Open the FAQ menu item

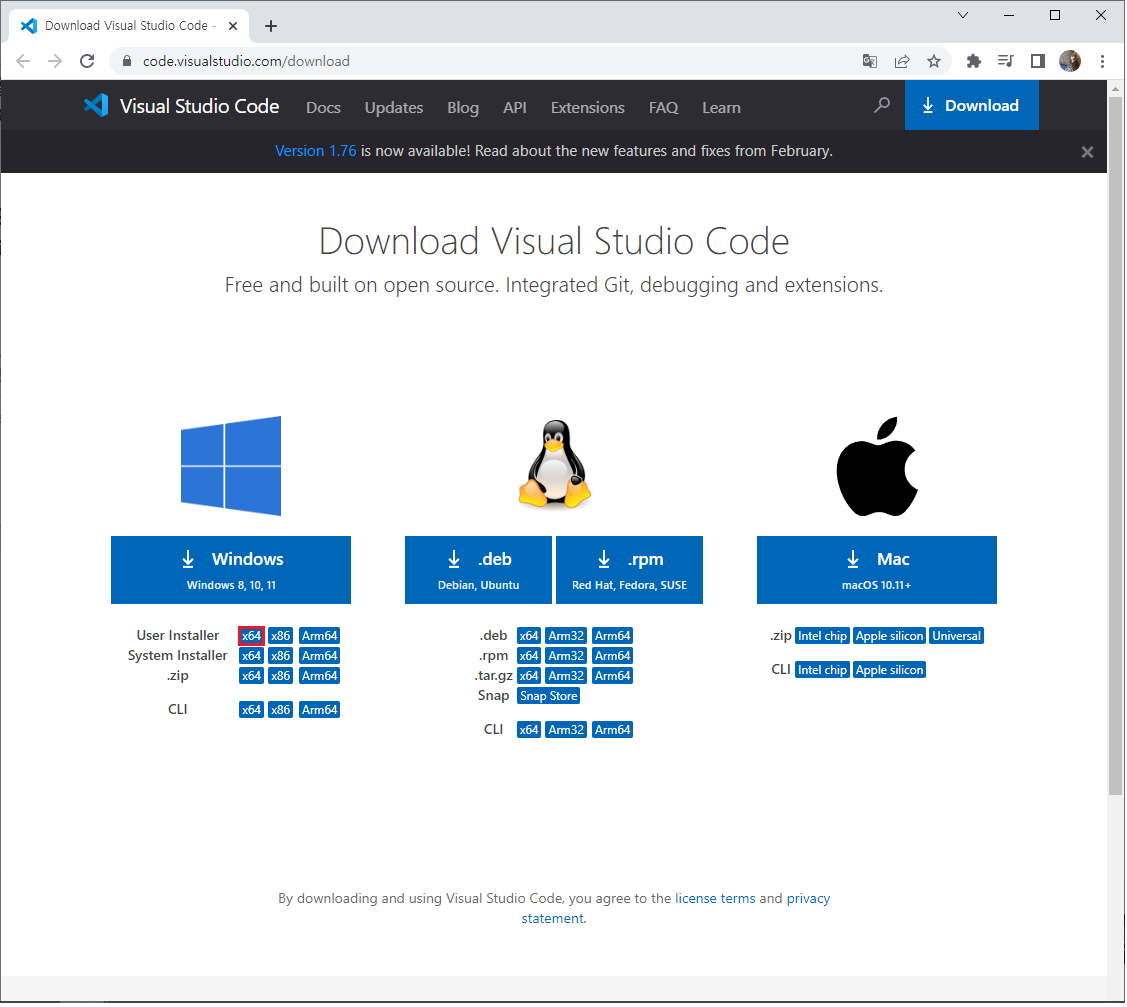663,107
